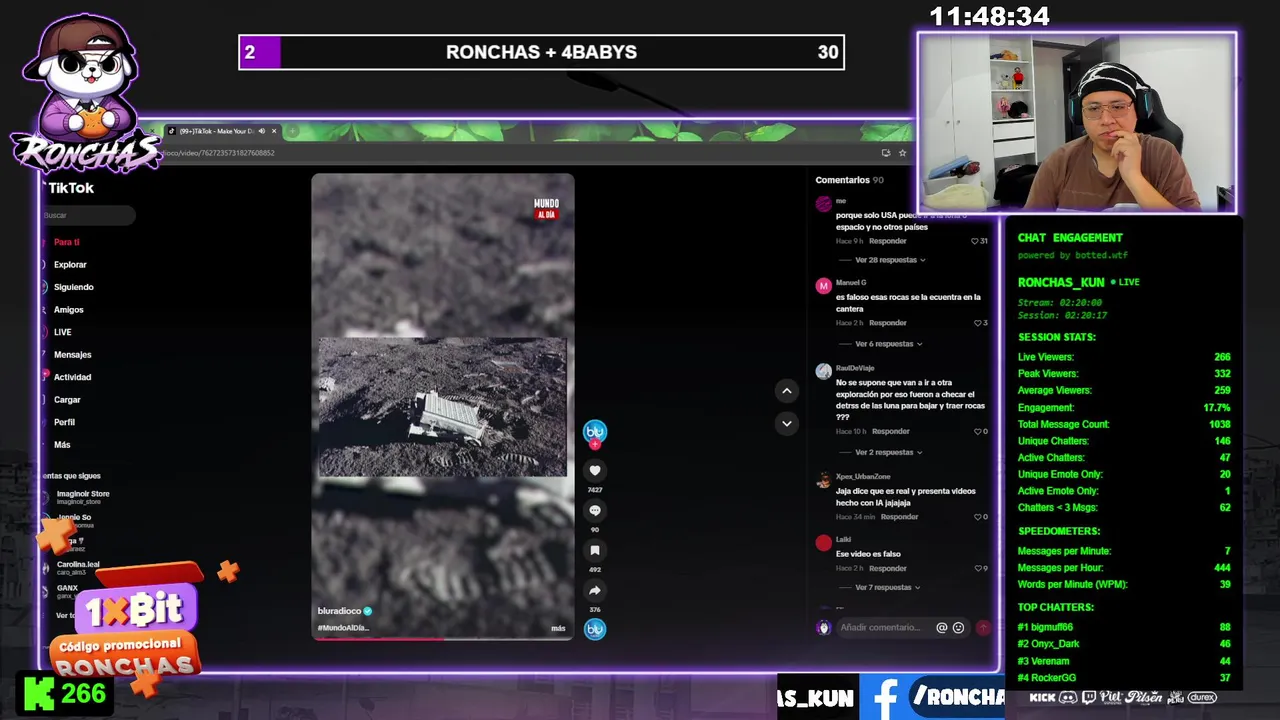Screen dimensions: 1280x720
Task: Open emoji picker in comment box
Action: [958, 628]
